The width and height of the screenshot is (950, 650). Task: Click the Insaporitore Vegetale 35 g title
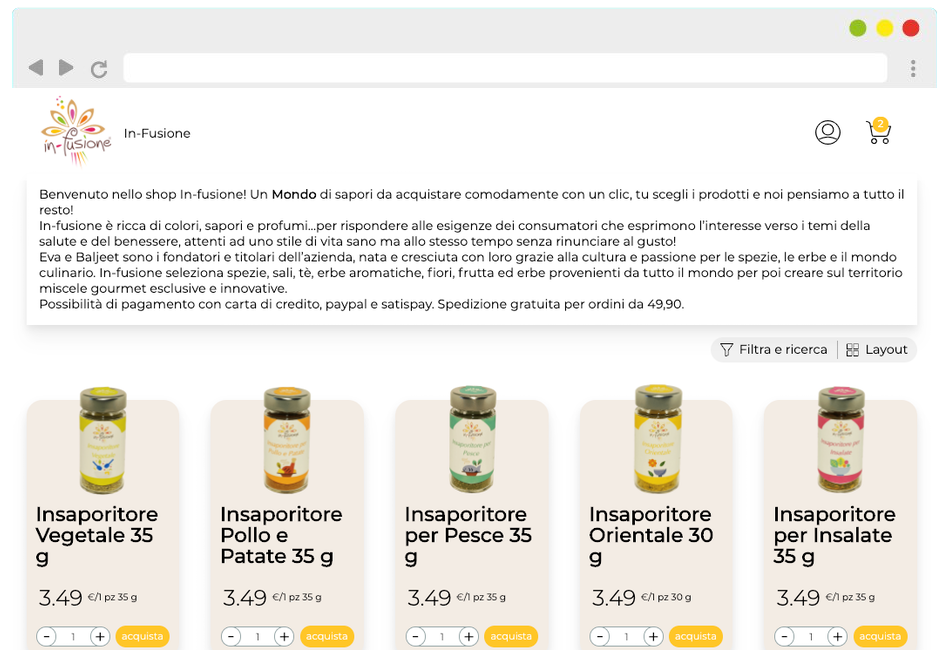click(x=97, y=536)
